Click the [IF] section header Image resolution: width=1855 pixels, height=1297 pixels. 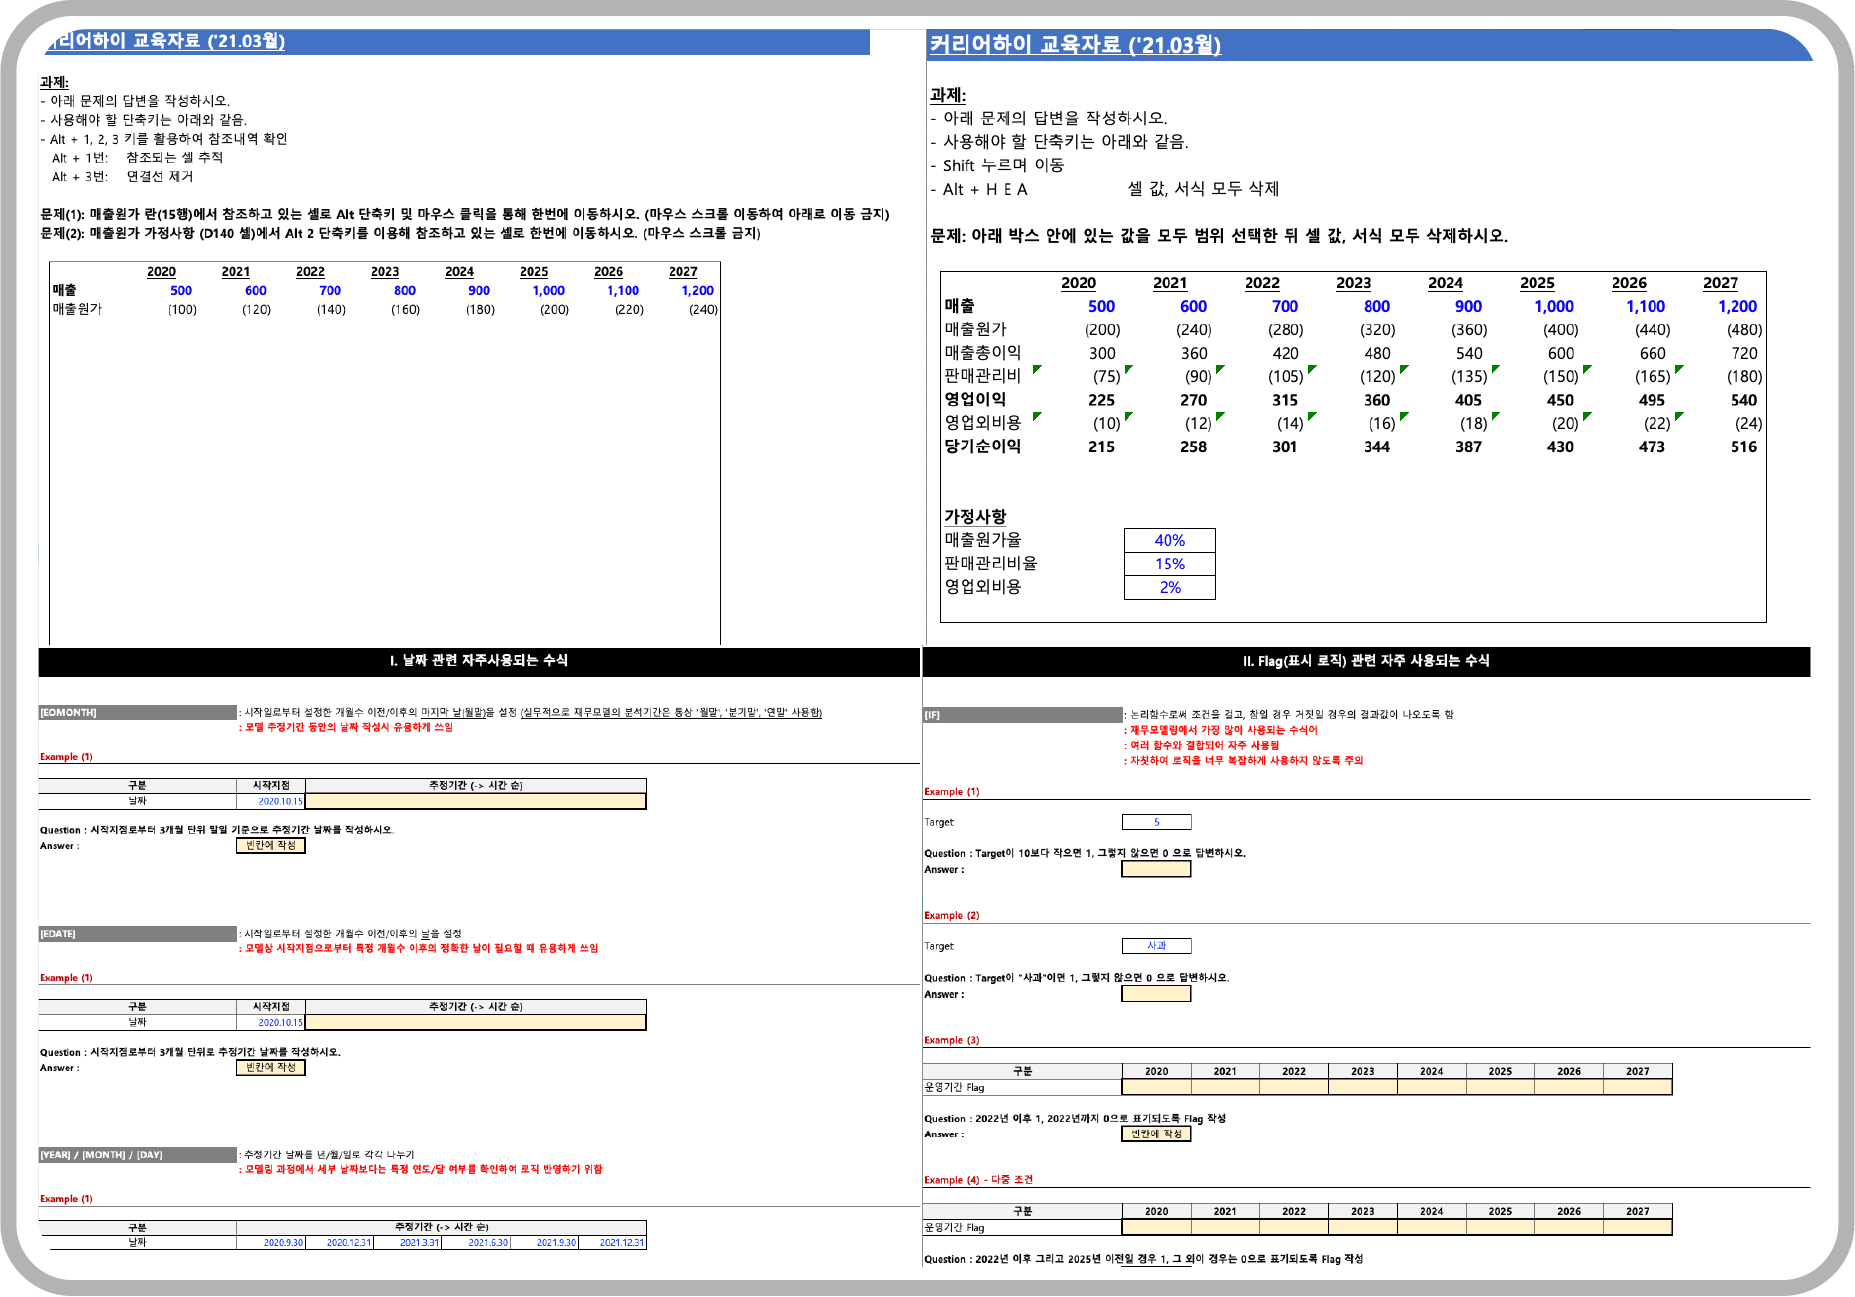[1022, 715]
